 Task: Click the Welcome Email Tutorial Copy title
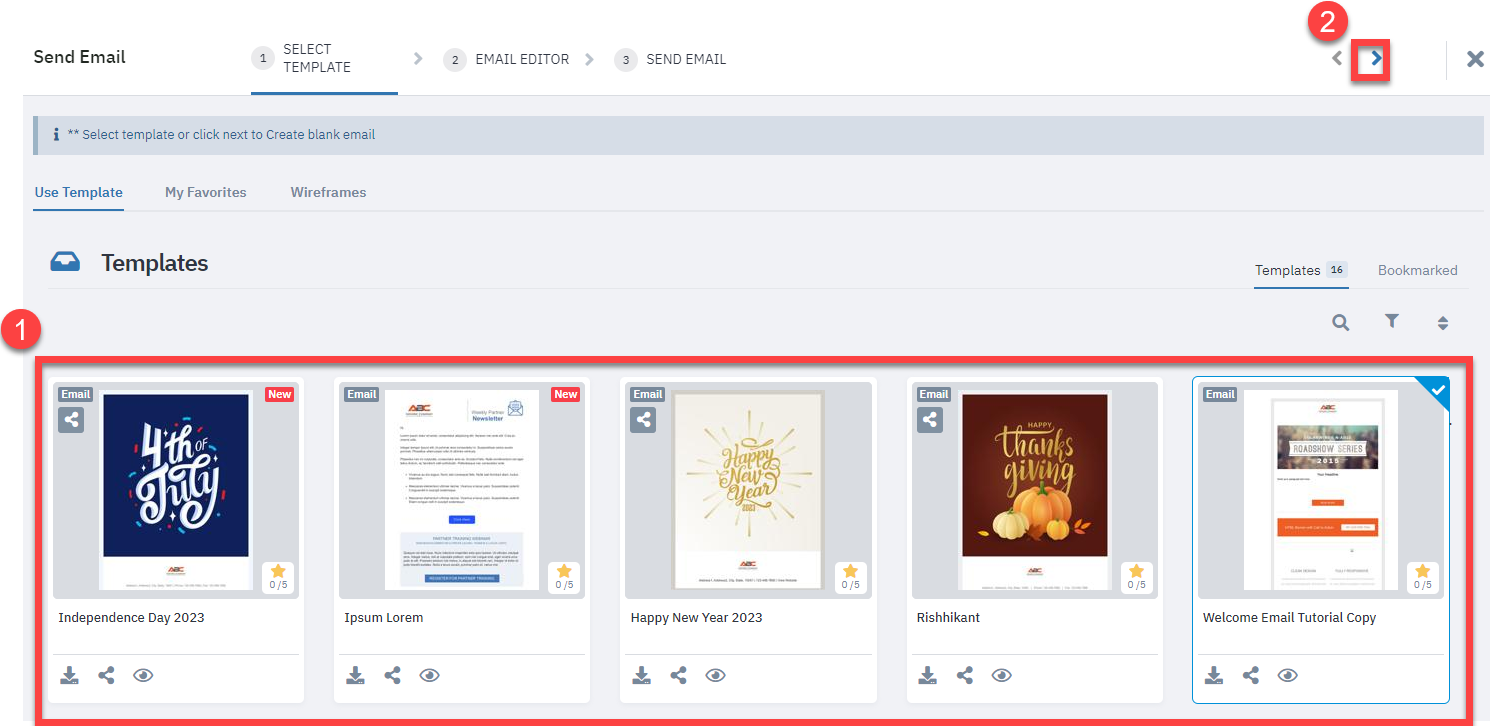coord(1289,618)
